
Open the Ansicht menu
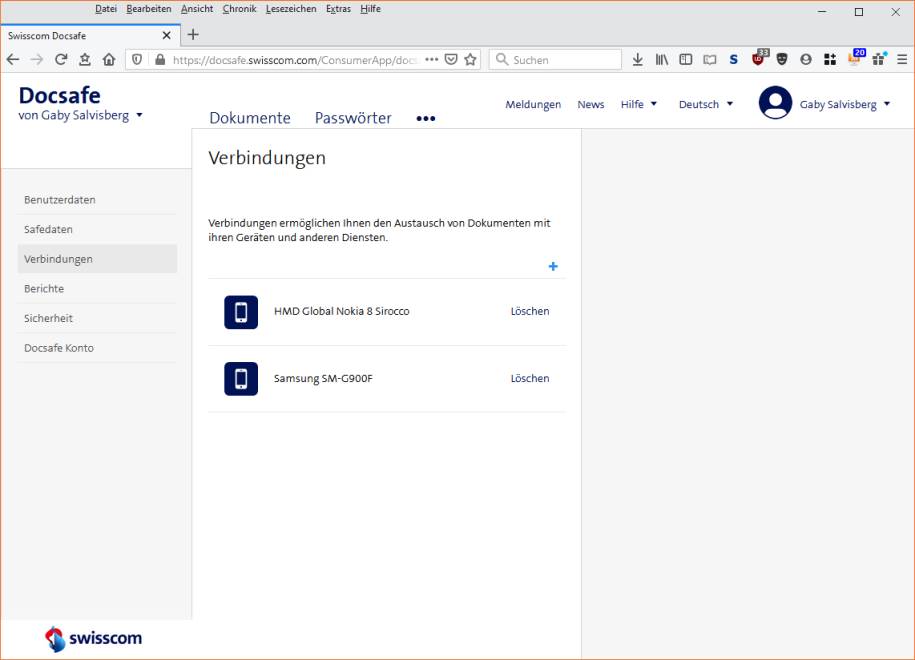pos(197,9)
